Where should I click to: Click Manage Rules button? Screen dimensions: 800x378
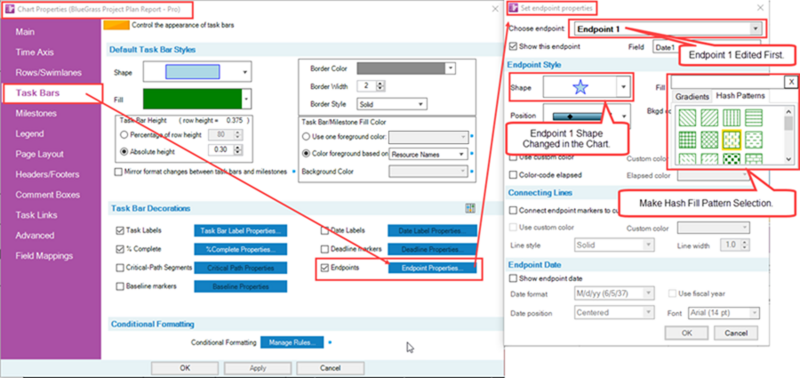coord(292,342)
